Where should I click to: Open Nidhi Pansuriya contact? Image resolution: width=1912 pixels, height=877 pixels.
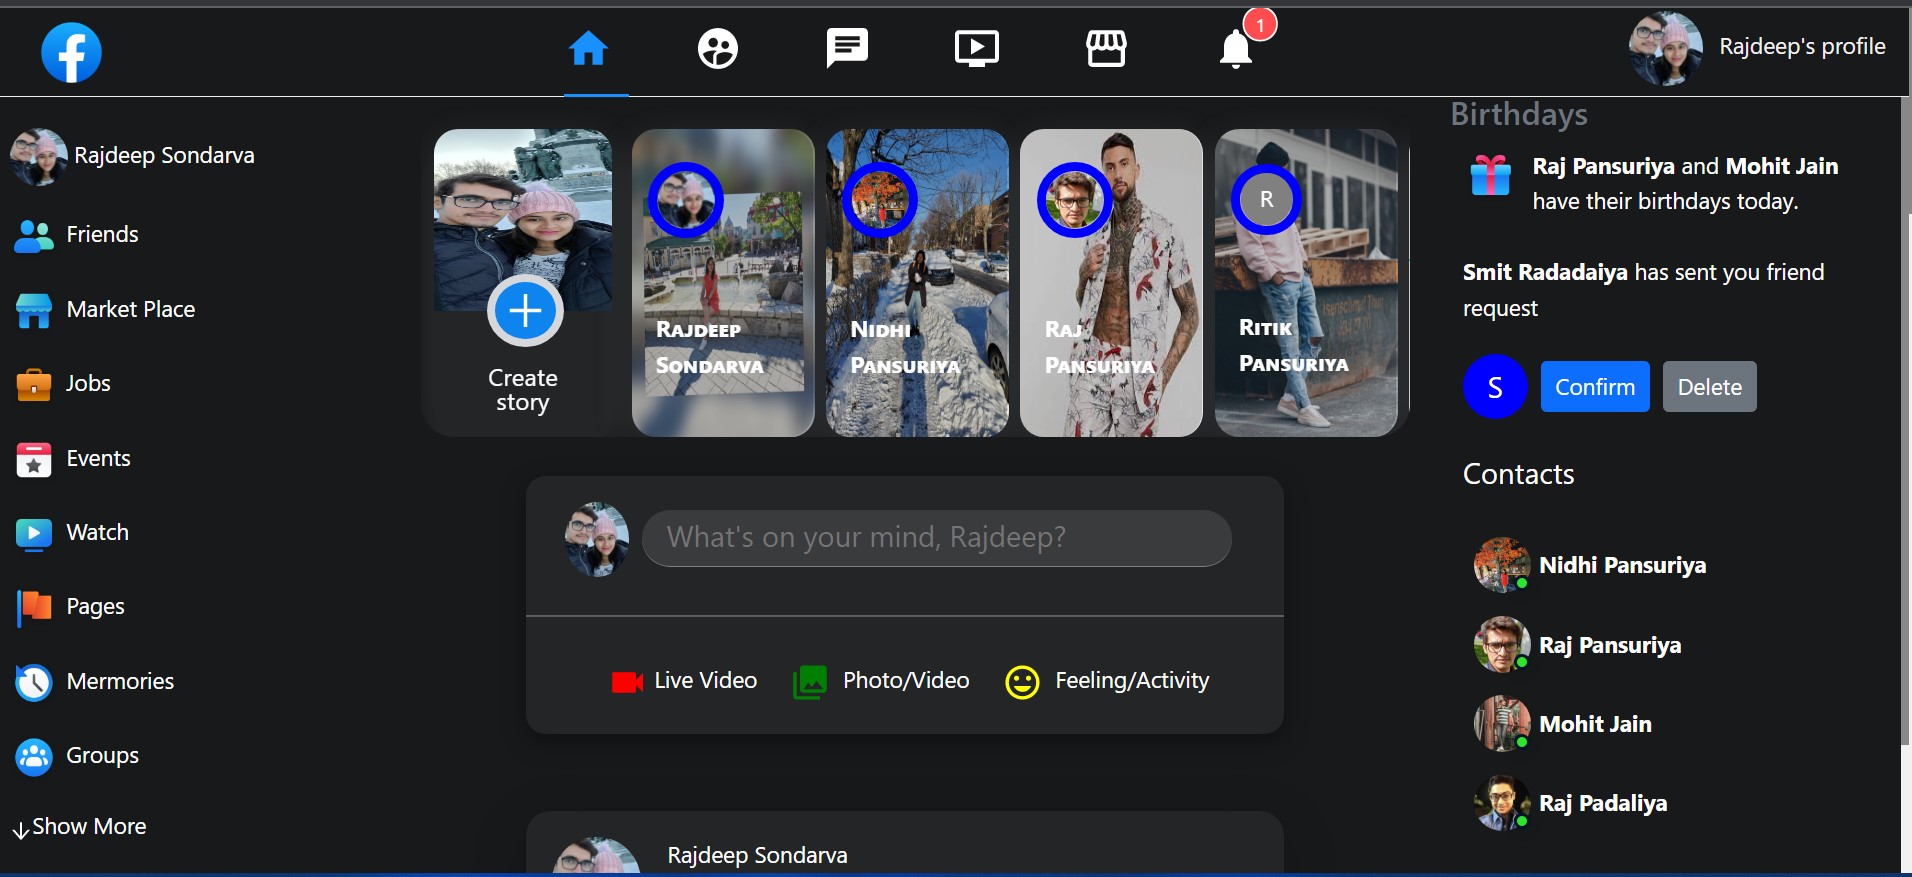(1590, 565)
